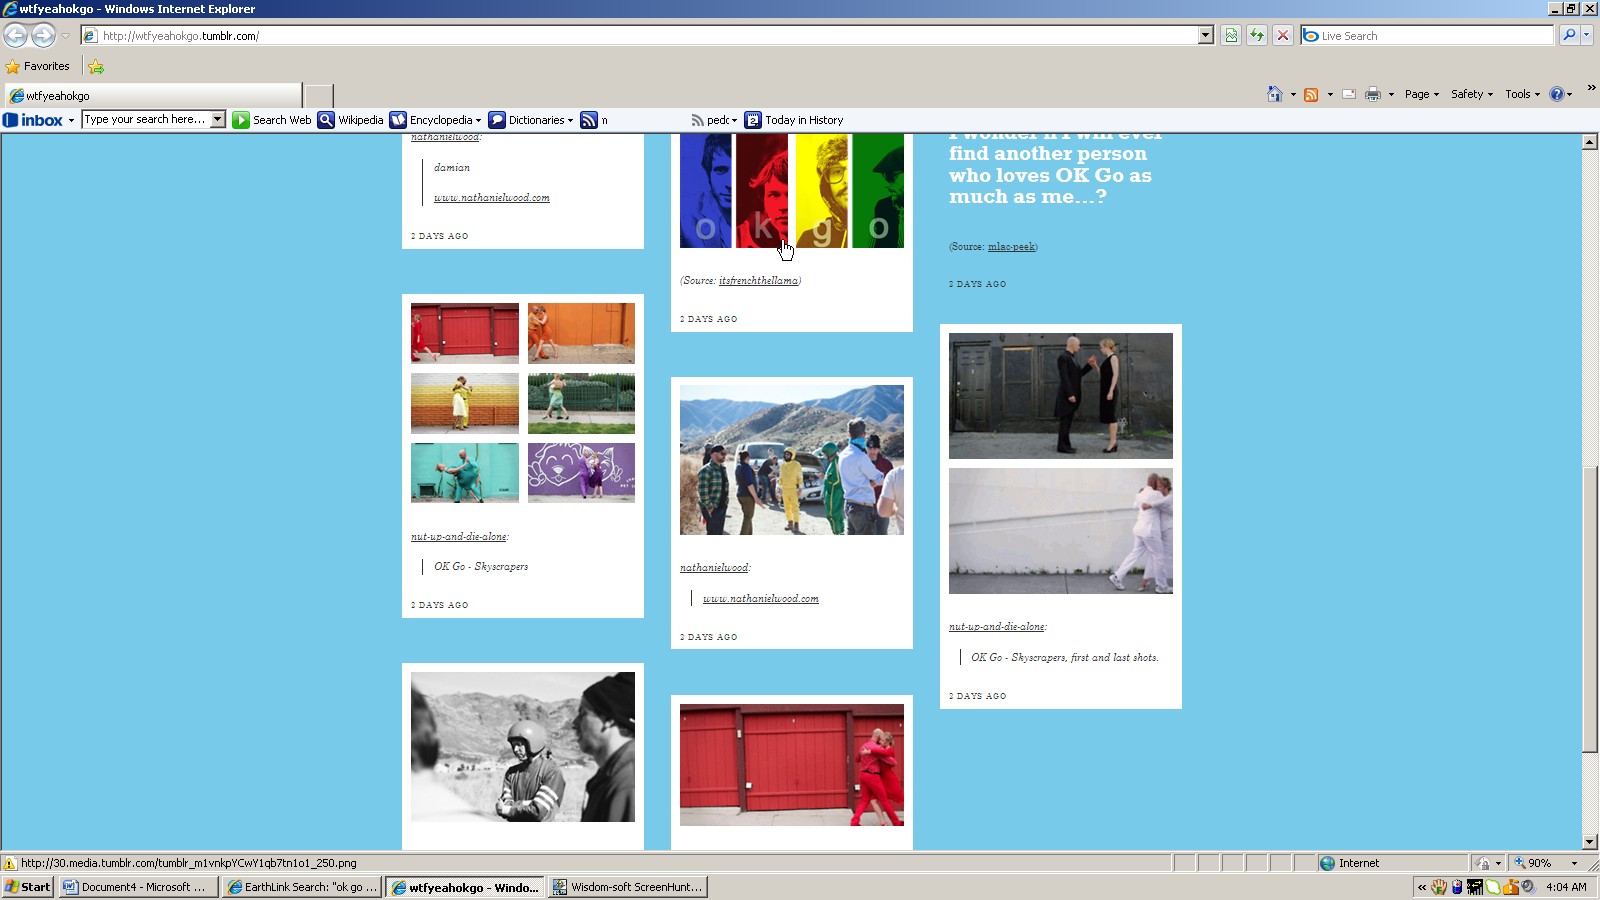
Task: Switch to EarthLink Search taskbar window
Action: (x=302, y=887)
